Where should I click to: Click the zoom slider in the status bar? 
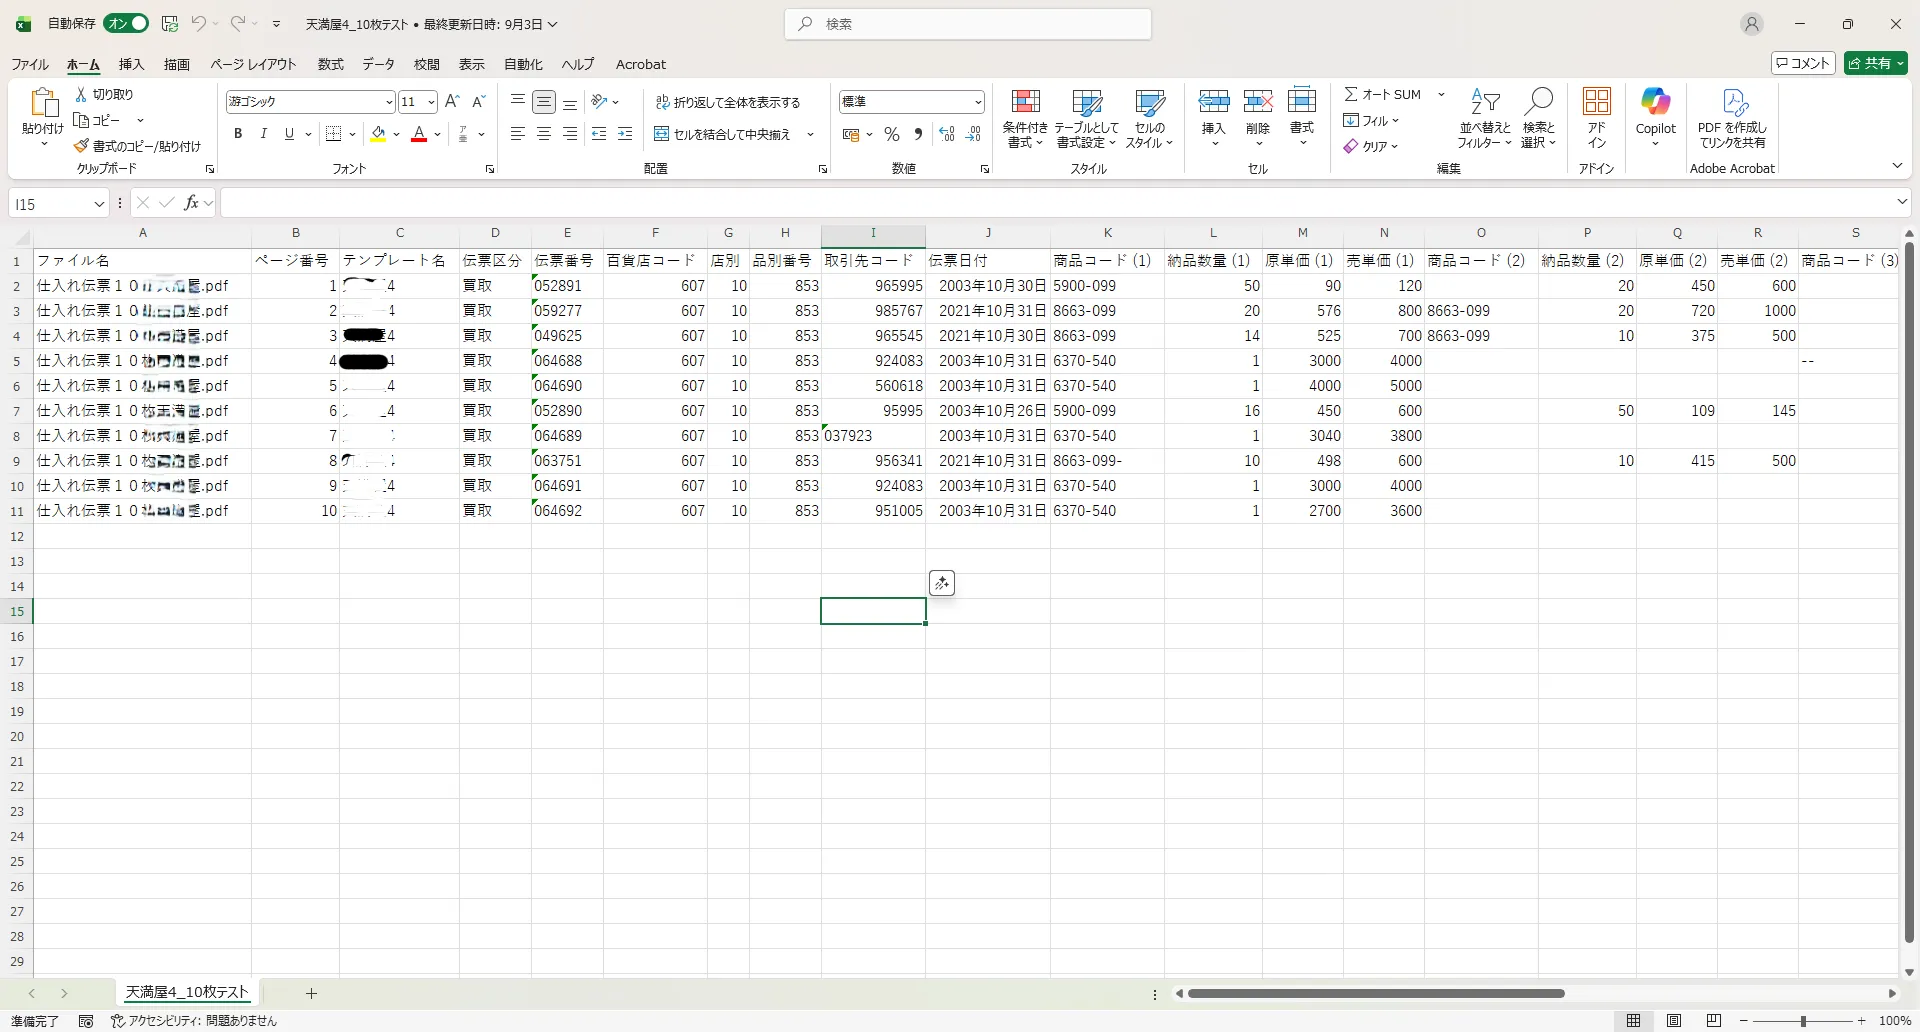pyautogui.click(x=1802, y=1021)
